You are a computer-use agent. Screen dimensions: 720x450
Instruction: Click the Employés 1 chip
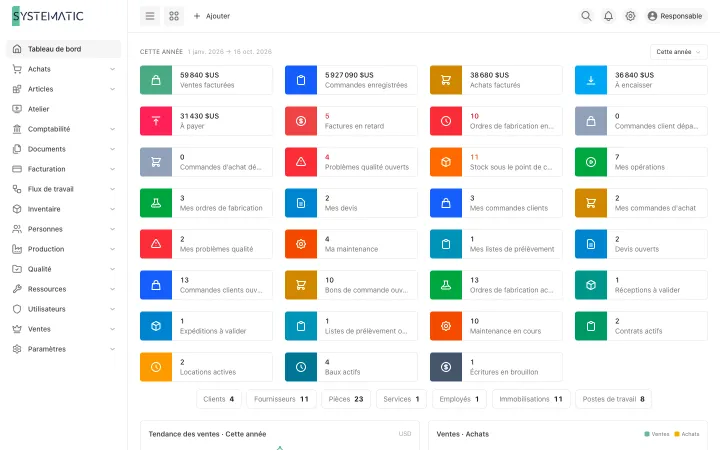pos(459,399)
